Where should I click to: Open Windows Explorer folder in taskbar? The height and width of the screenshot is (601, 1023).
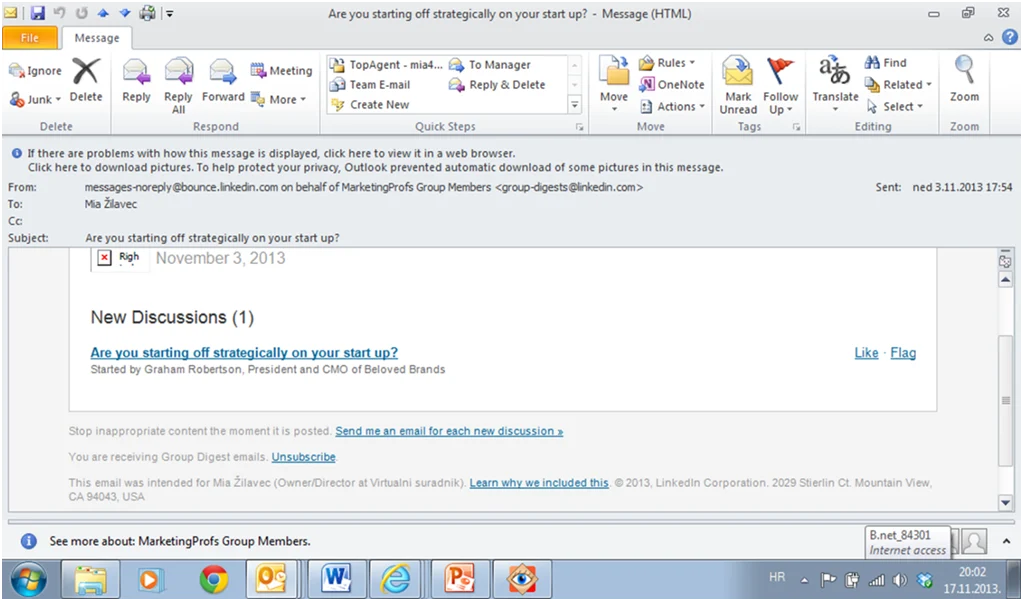click(x=91, y=579)
